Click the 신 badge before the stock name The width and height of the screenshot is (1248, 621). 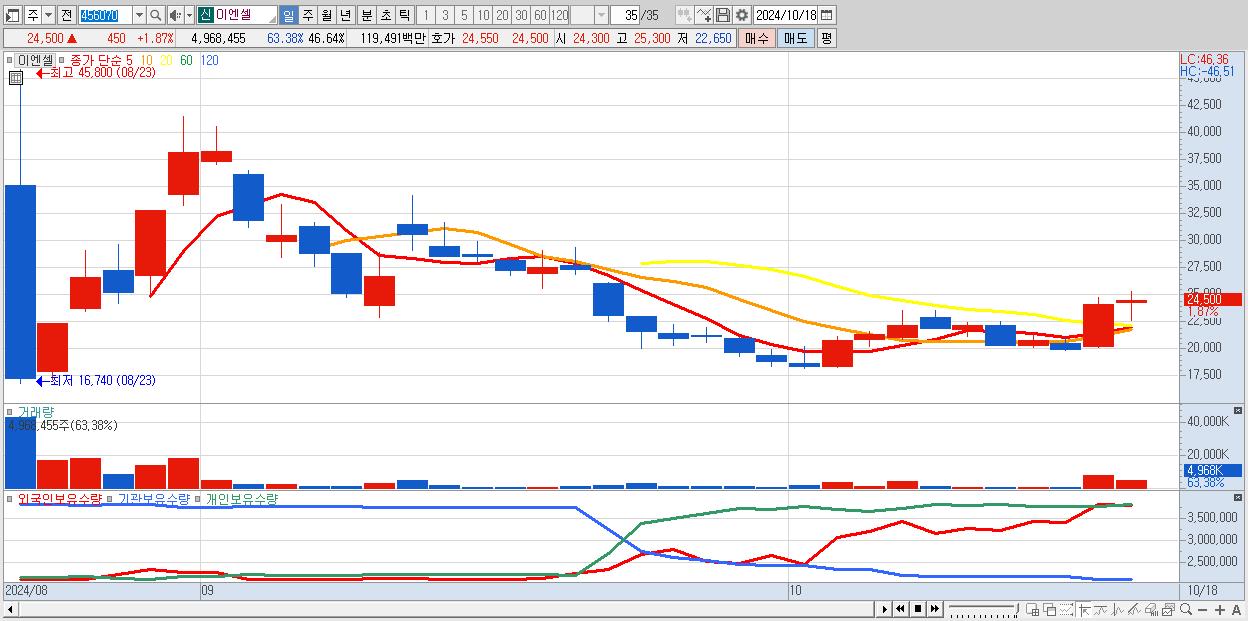coord(205,15)
